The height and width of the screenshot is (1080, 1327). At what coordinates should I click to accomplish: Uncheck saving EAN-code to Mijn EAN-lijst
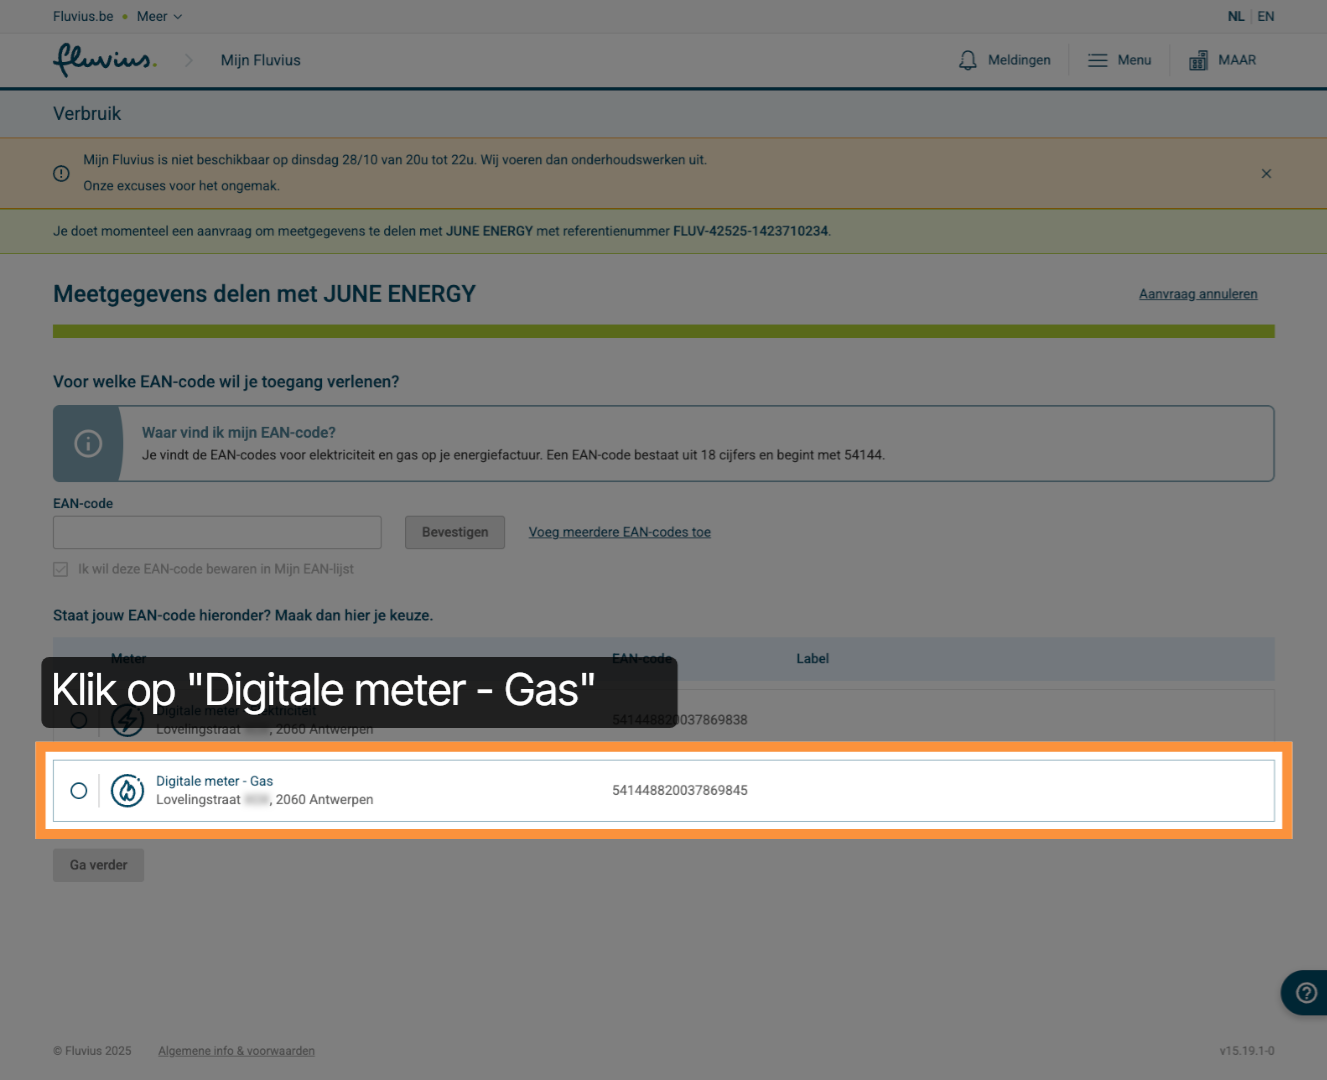[61, 568]
